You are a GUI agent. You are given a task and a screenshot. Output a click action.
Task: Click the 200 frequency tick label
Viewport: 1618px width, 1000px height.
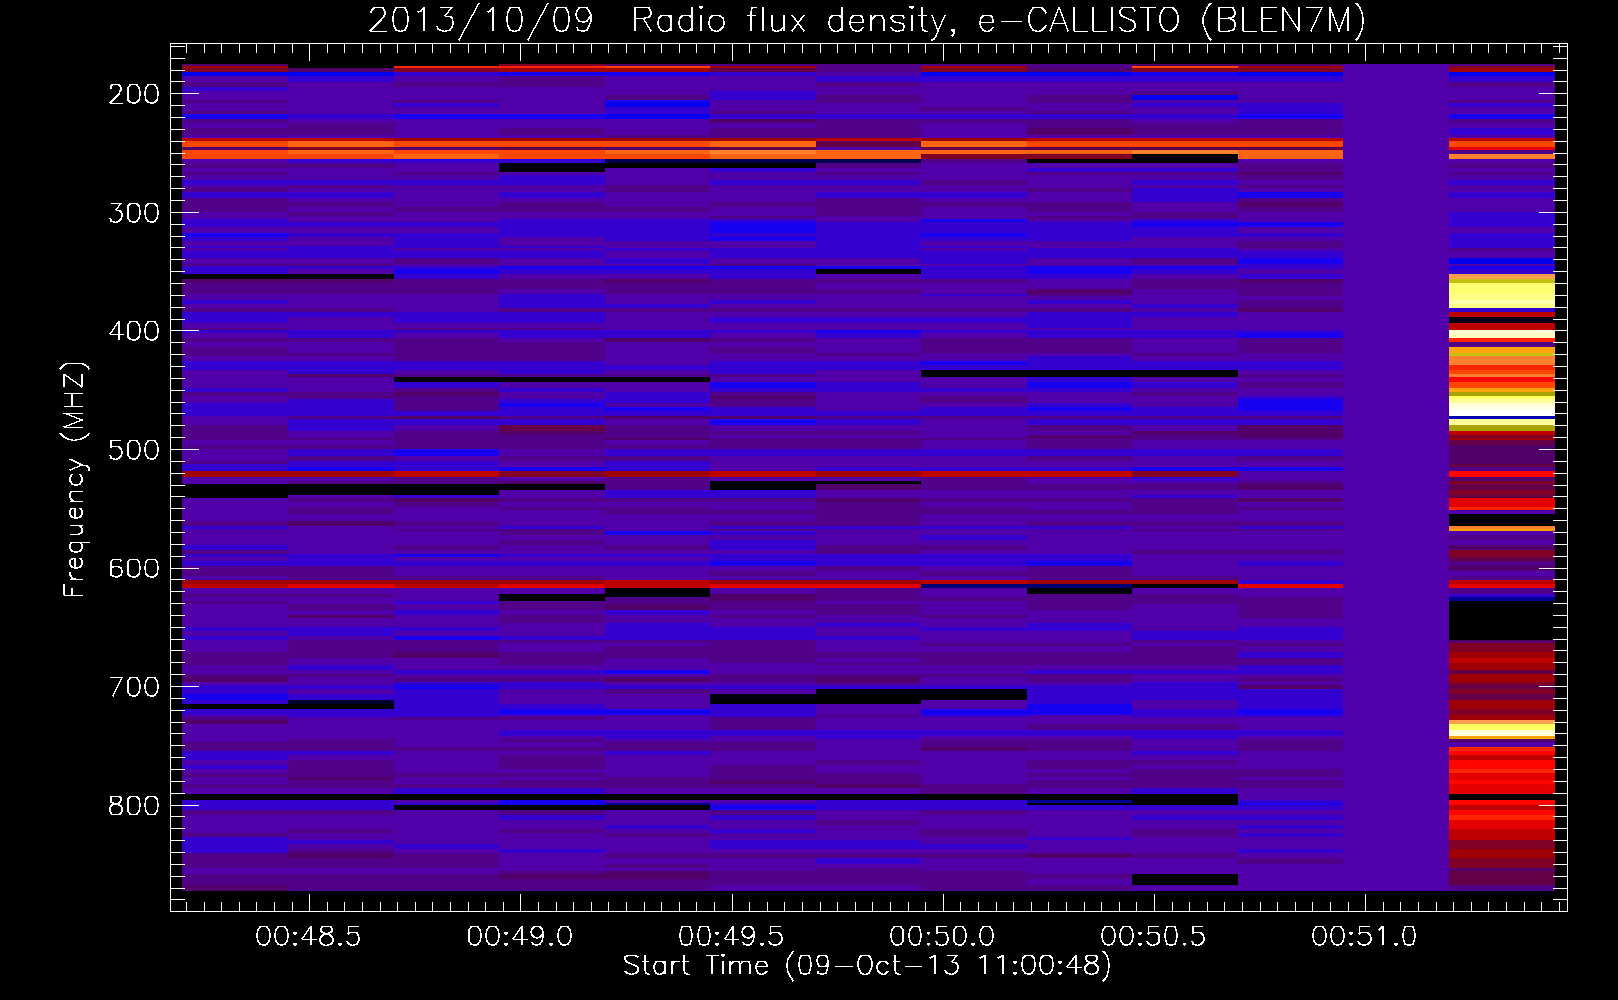coord(134,94)
